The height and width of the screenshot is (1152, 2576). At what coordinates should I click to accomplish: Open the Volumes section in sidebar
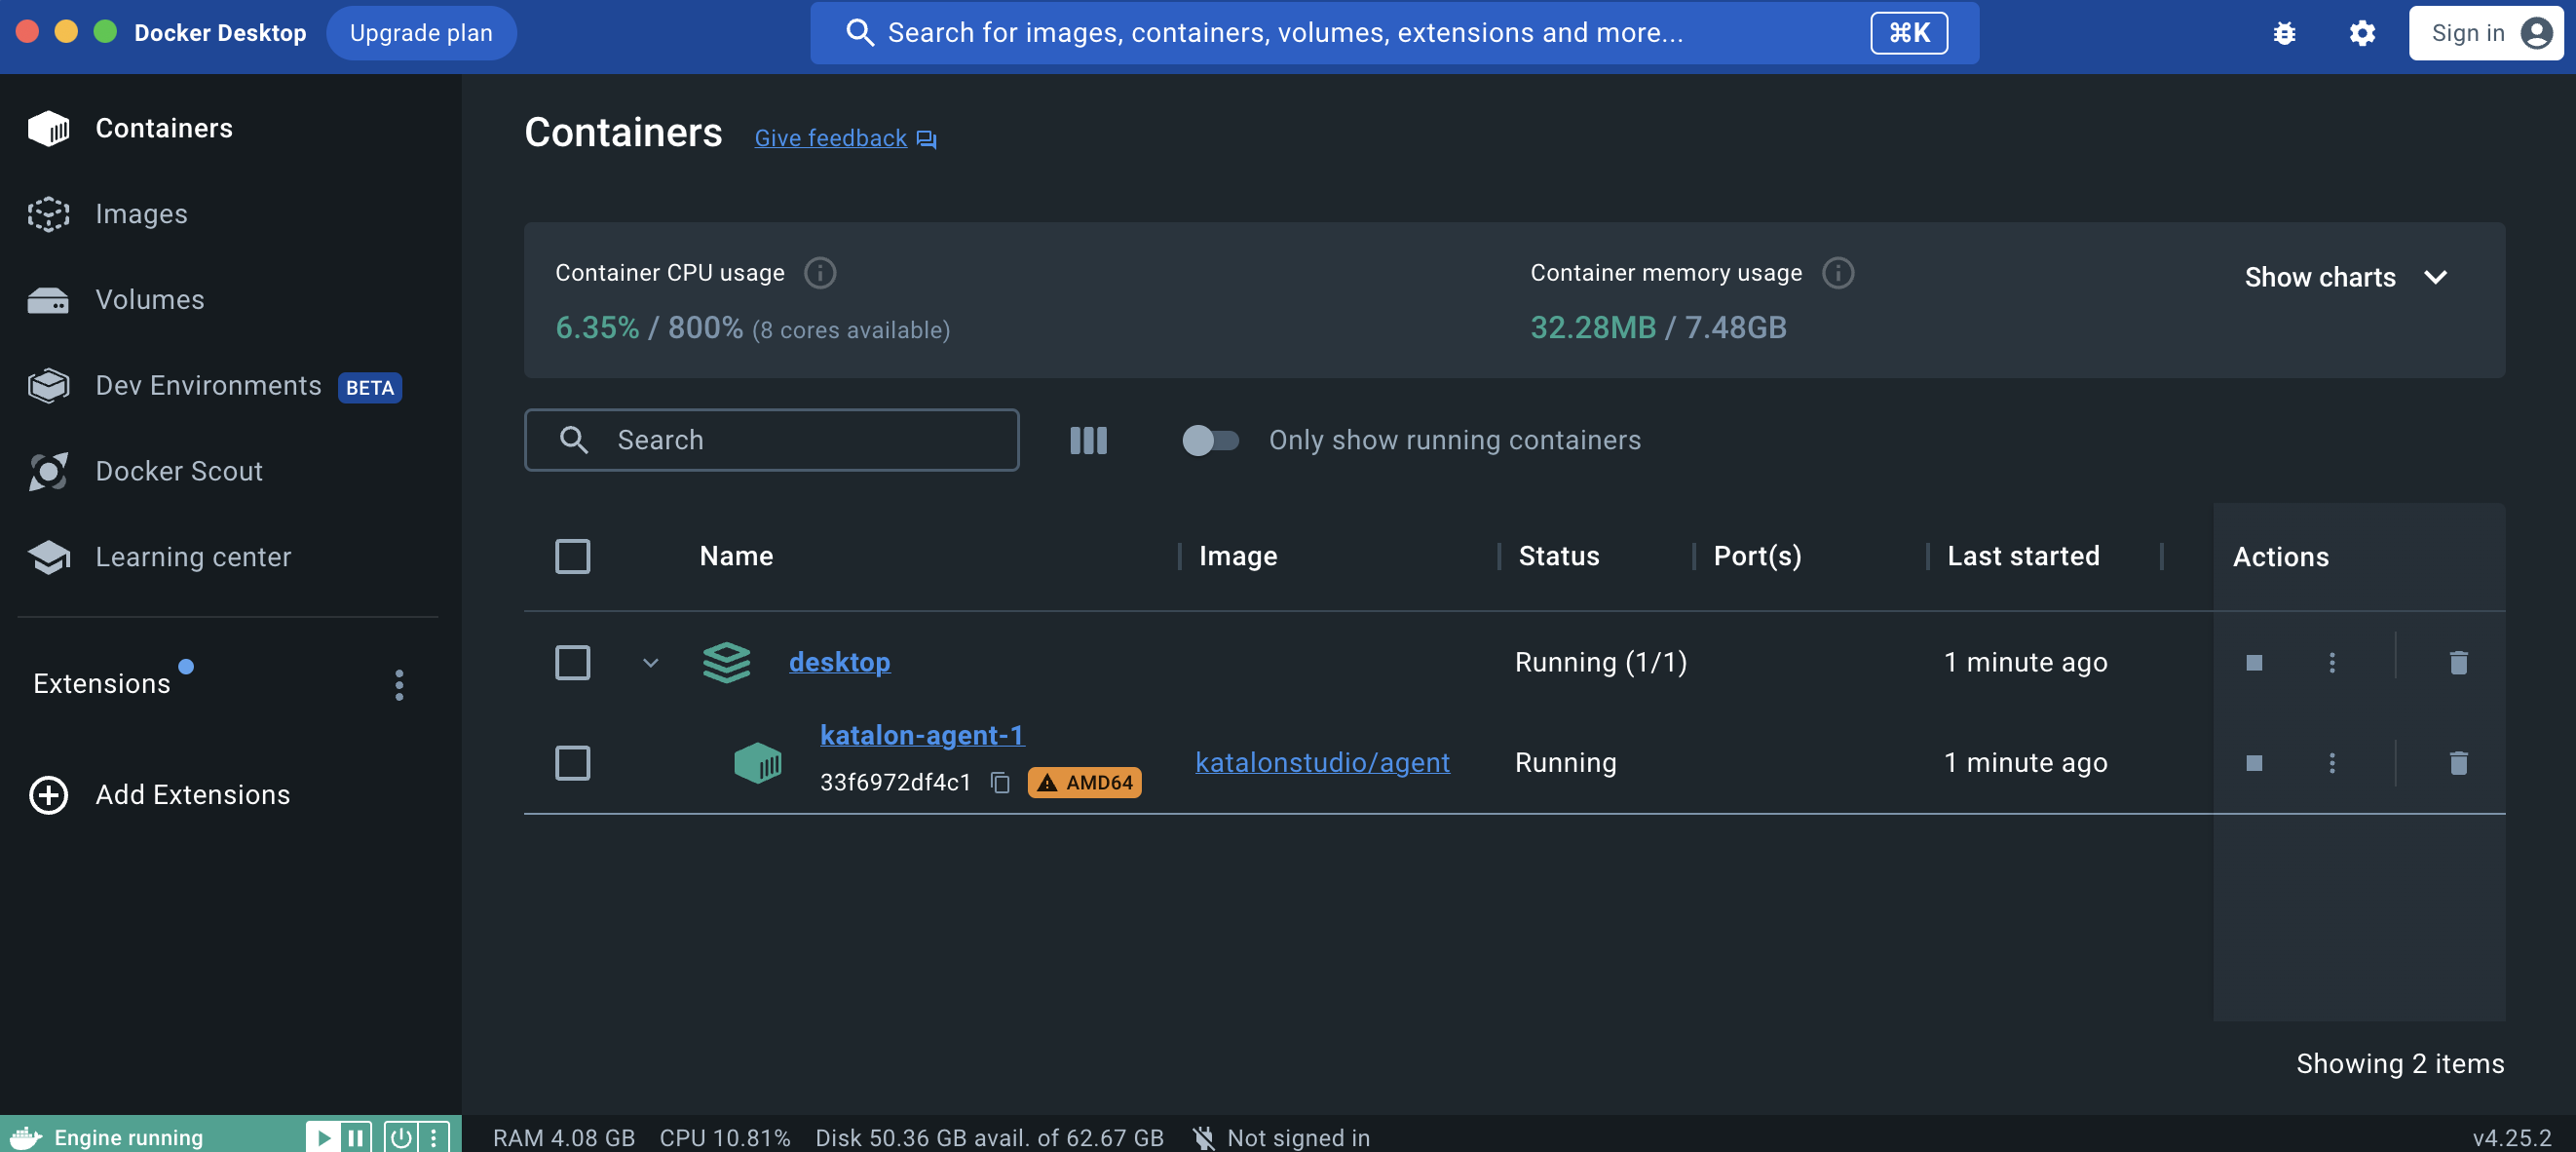149,299
